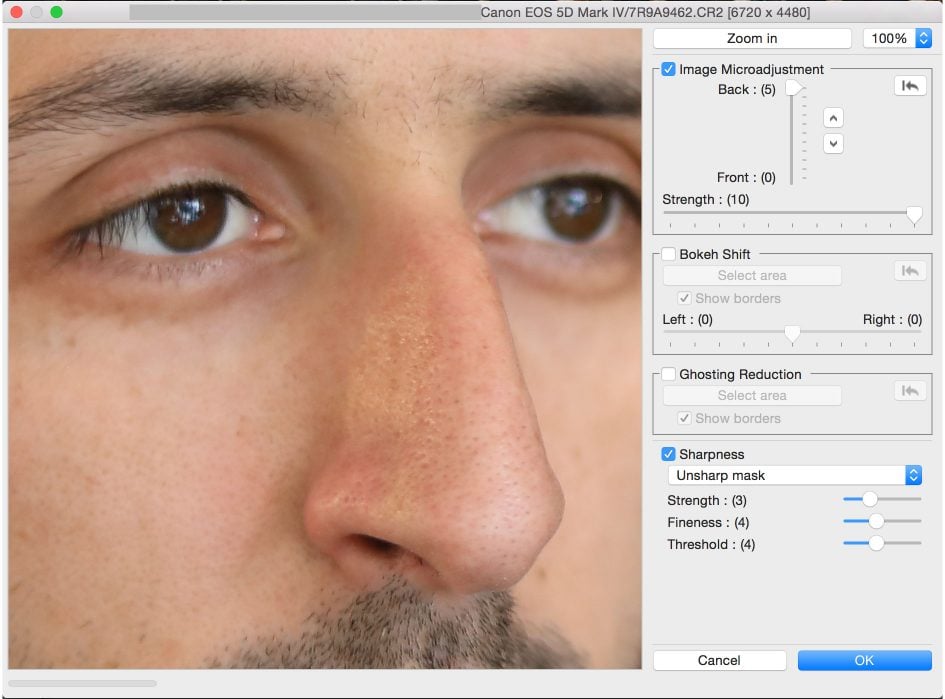Click the vertical Back/Front slider handle

pos(793,89)
